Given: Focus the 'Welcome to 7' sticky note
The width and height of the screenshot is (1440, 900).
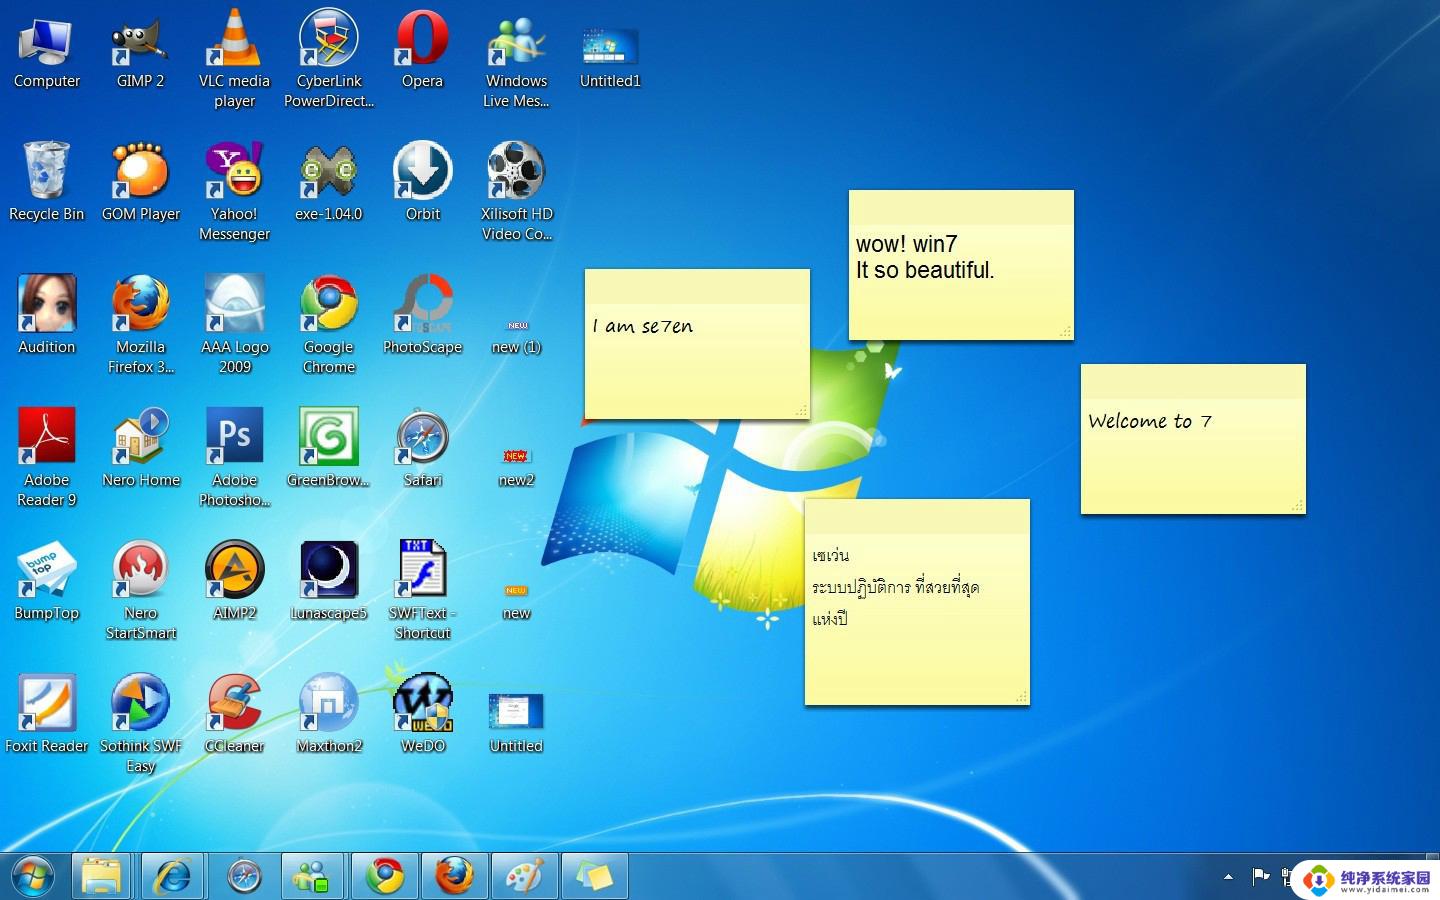Looking at the screenshot, I should tap(1193, 439).
